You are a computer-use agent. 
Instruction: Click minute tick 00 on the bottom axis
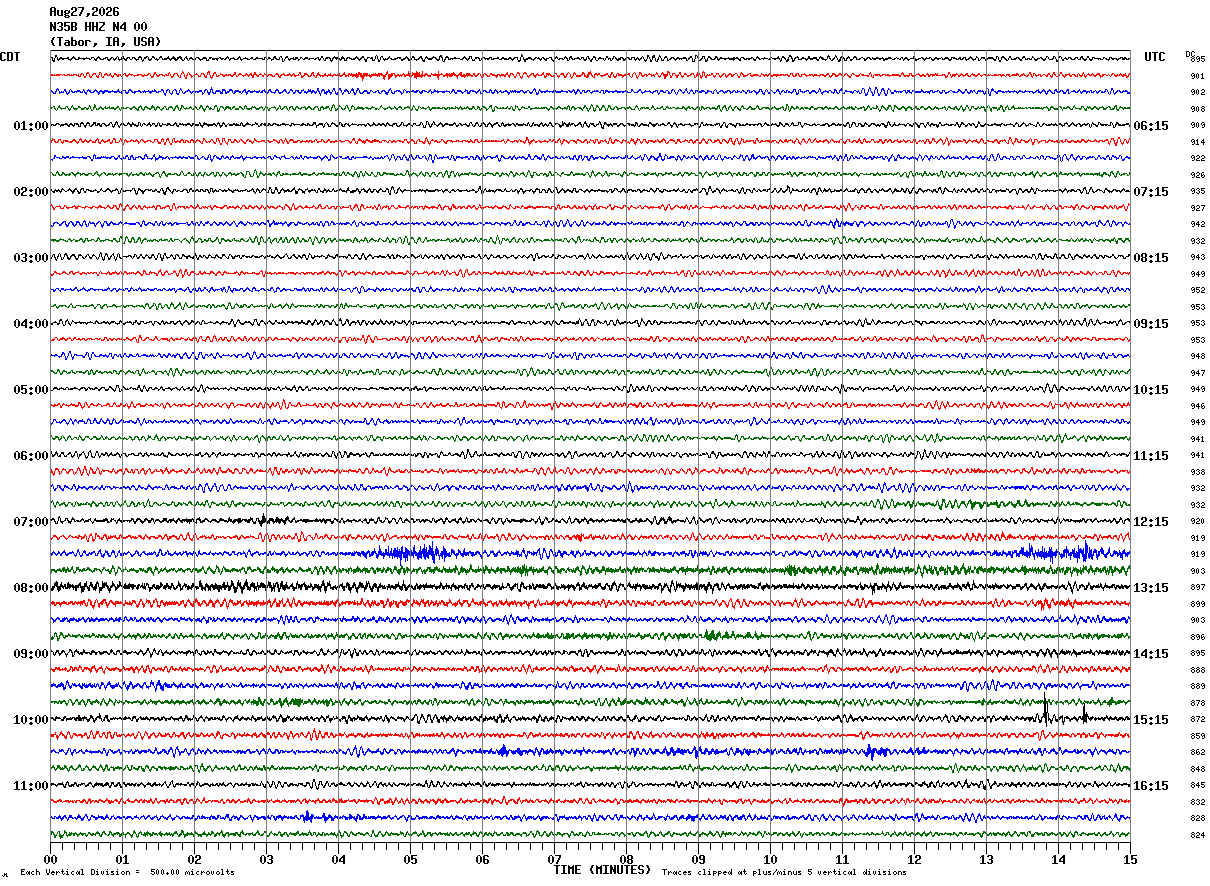[50, 859]
